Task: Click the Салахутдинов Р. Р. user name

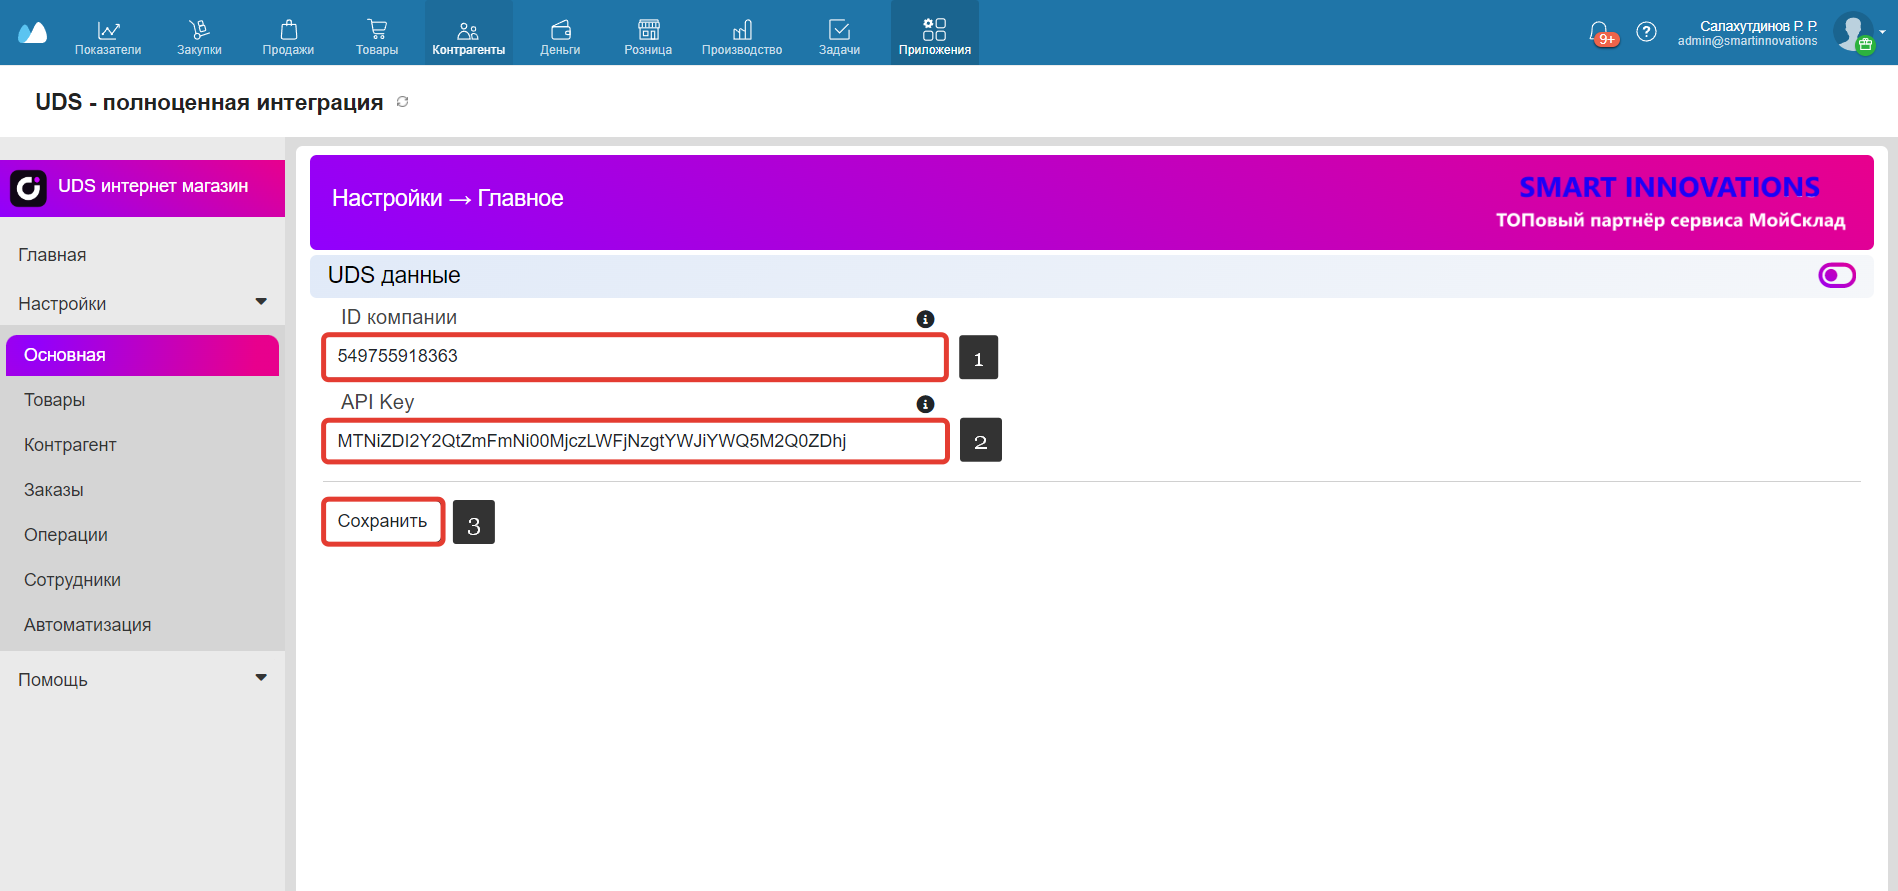Action: 1758,26
